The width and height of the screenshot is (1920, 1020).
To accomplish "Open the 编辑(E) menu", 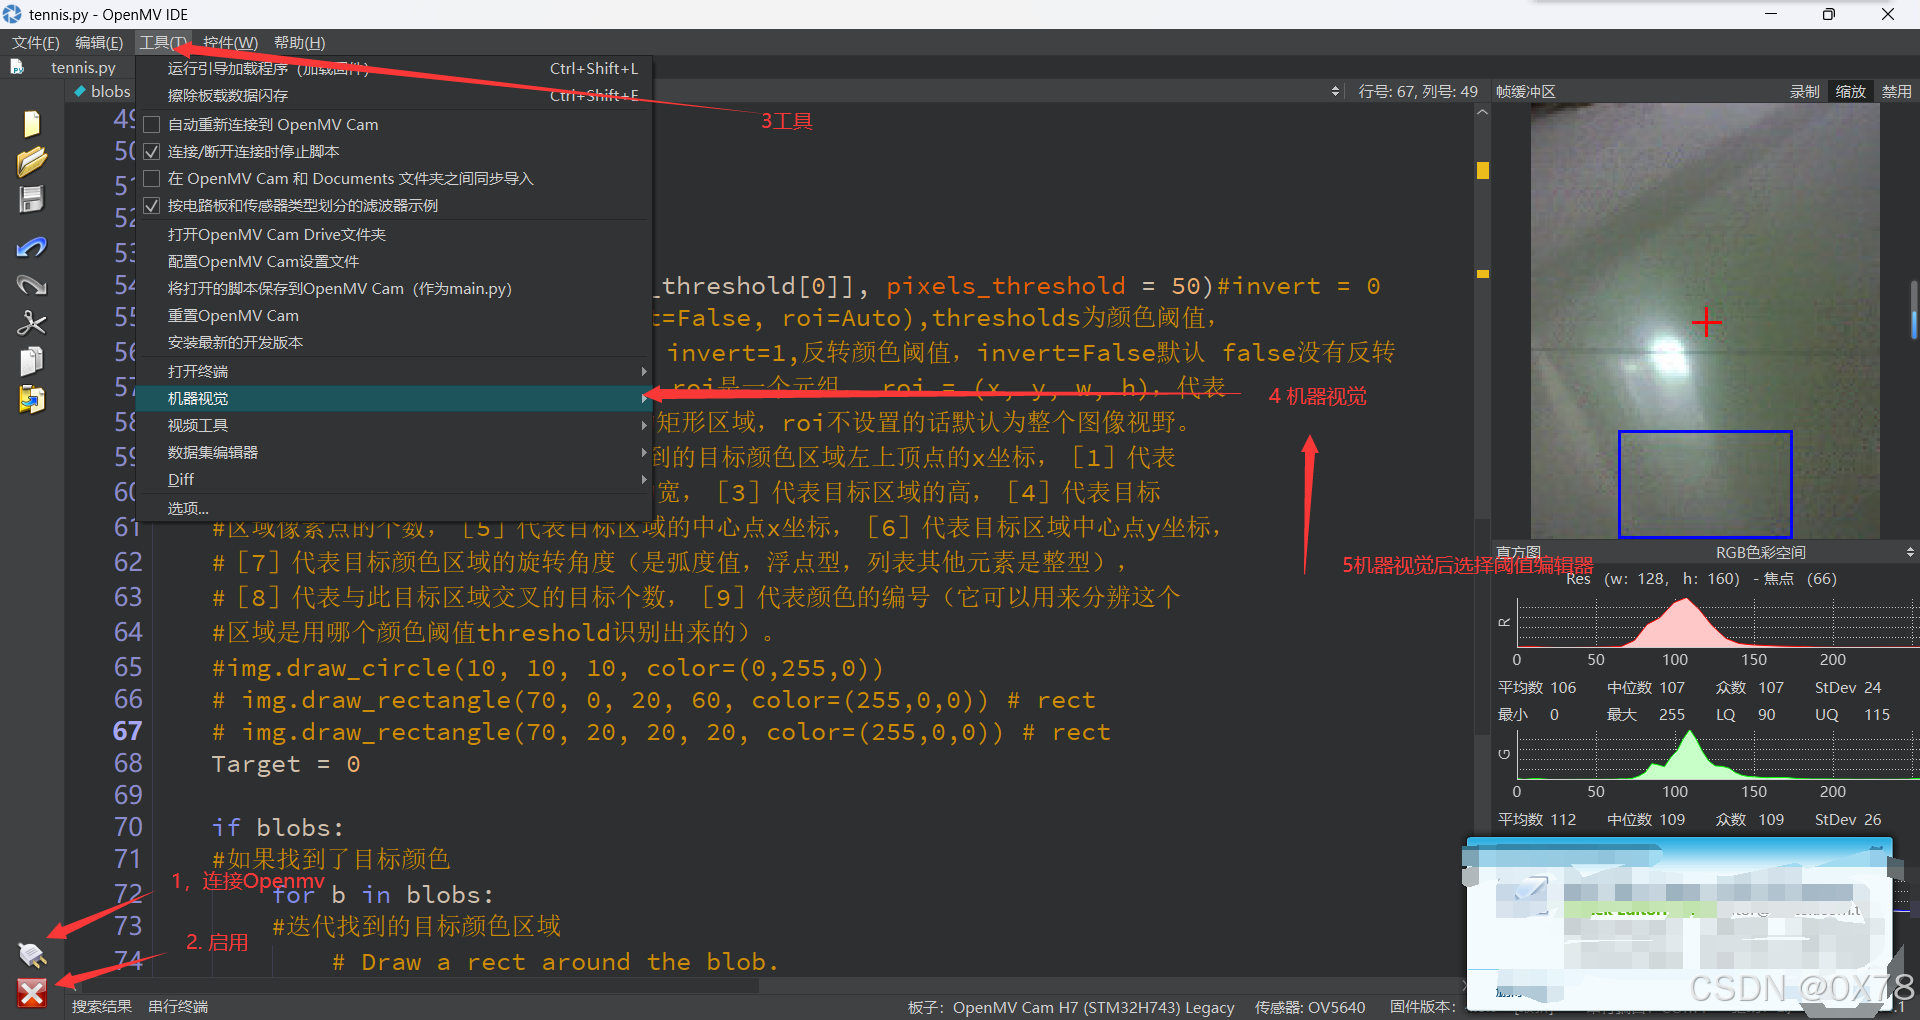I will [99, 42].
